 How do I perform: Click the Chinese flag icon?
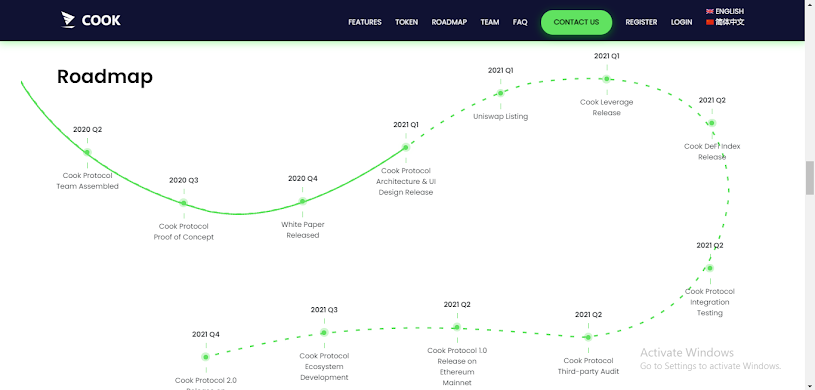[709, 22]
